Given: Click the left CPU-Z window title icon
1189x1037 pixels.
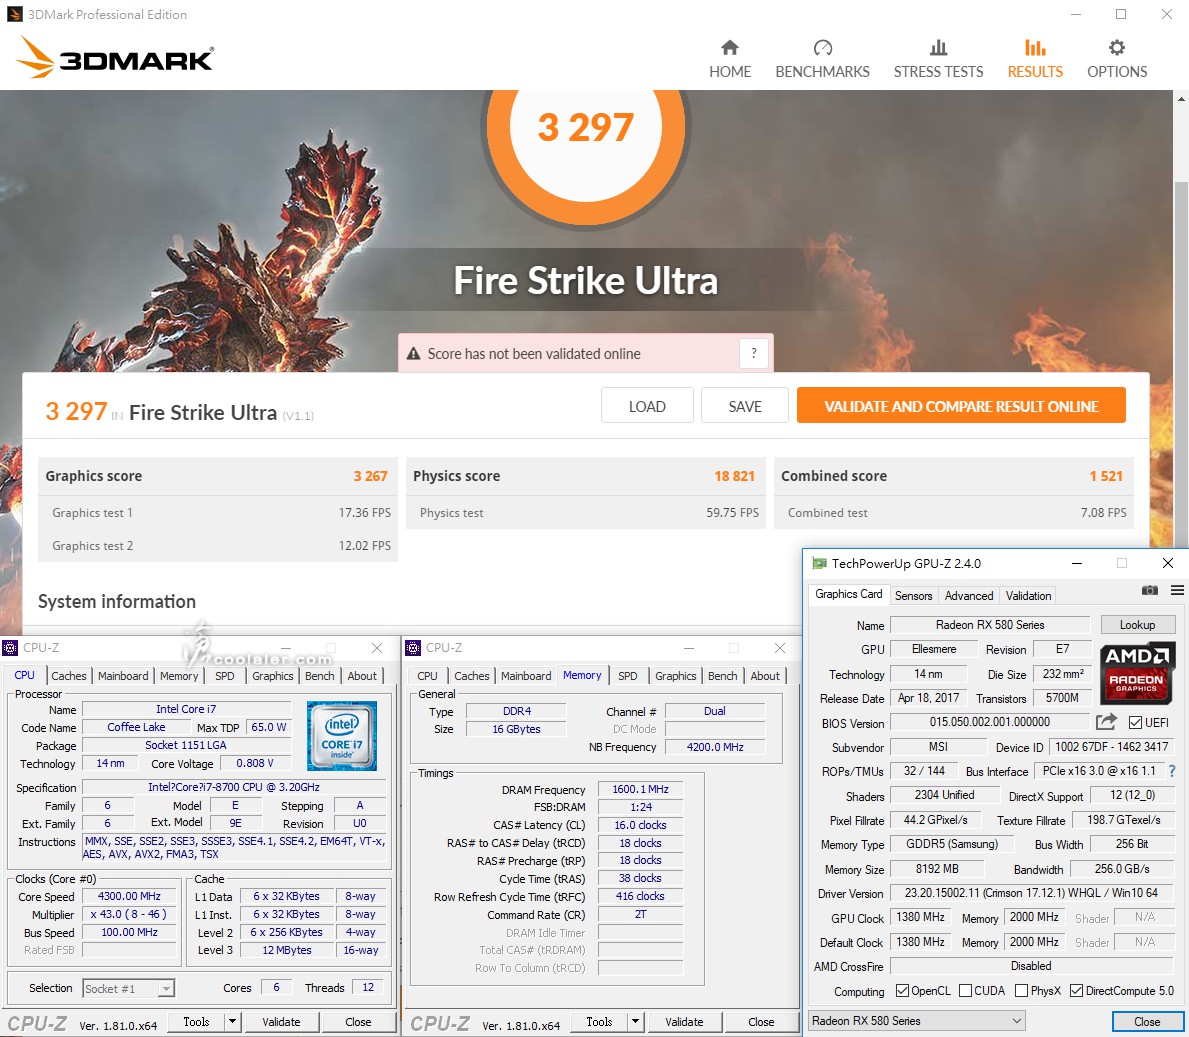Looking at the screenshot, I should click(x=10, y=648).
